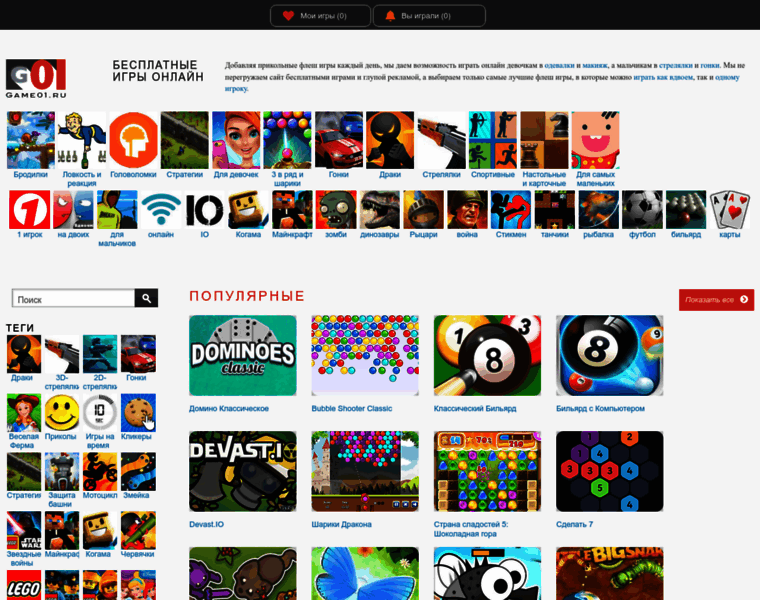Open the LEGO tag icon
Screen dimensions: 760x600
(x=24, y=585)
